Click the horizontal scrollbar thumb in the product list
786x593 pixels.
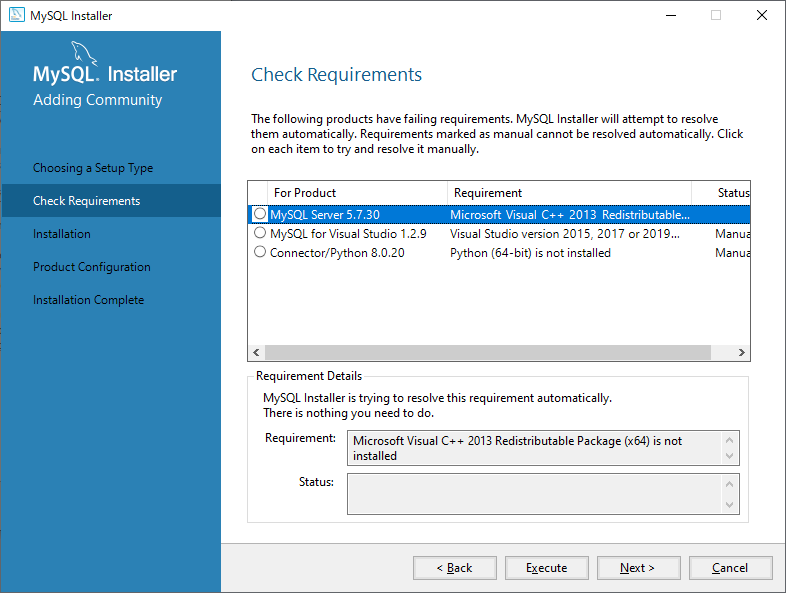point(488,352)
